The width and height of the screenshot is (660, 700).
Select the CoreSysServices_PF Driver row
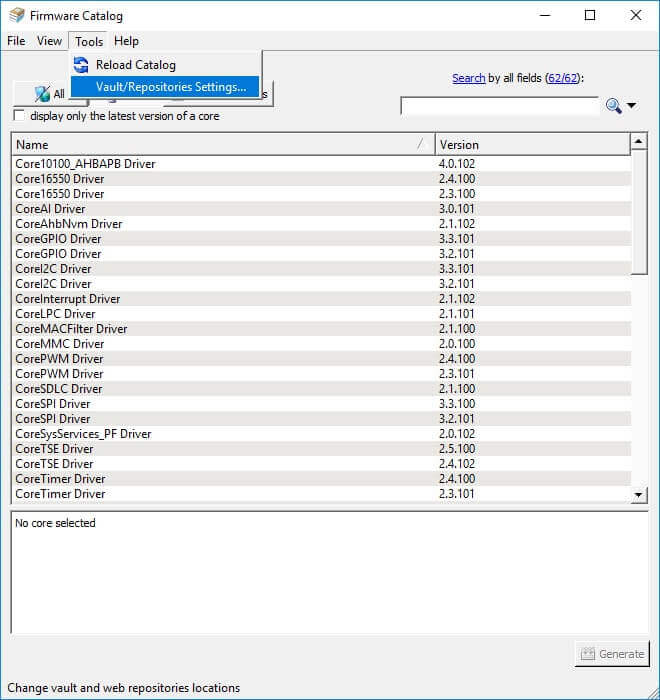[x=83, y=434]
